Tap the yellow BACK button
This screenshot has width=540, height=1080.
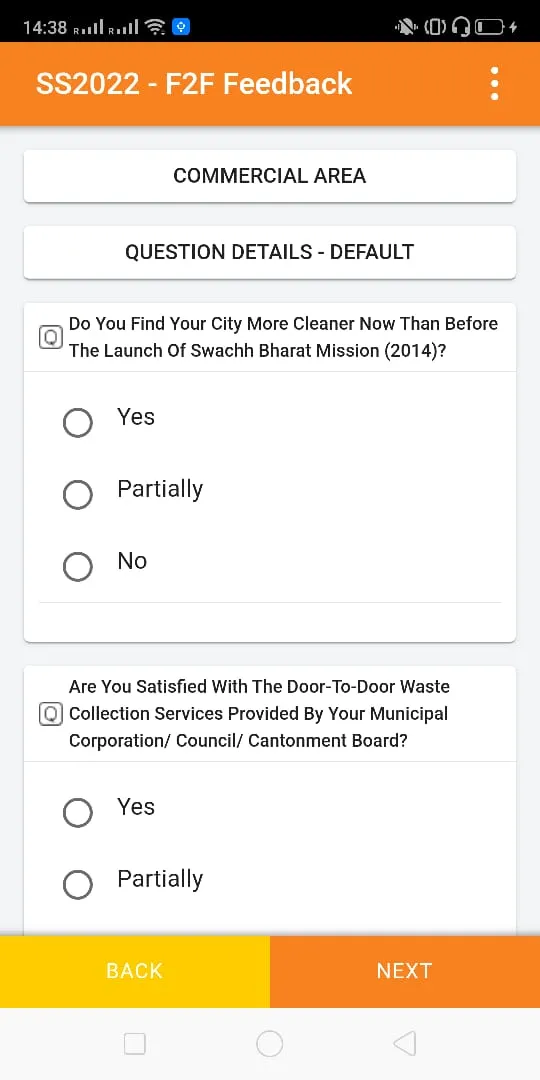click(x=135, y=971)
